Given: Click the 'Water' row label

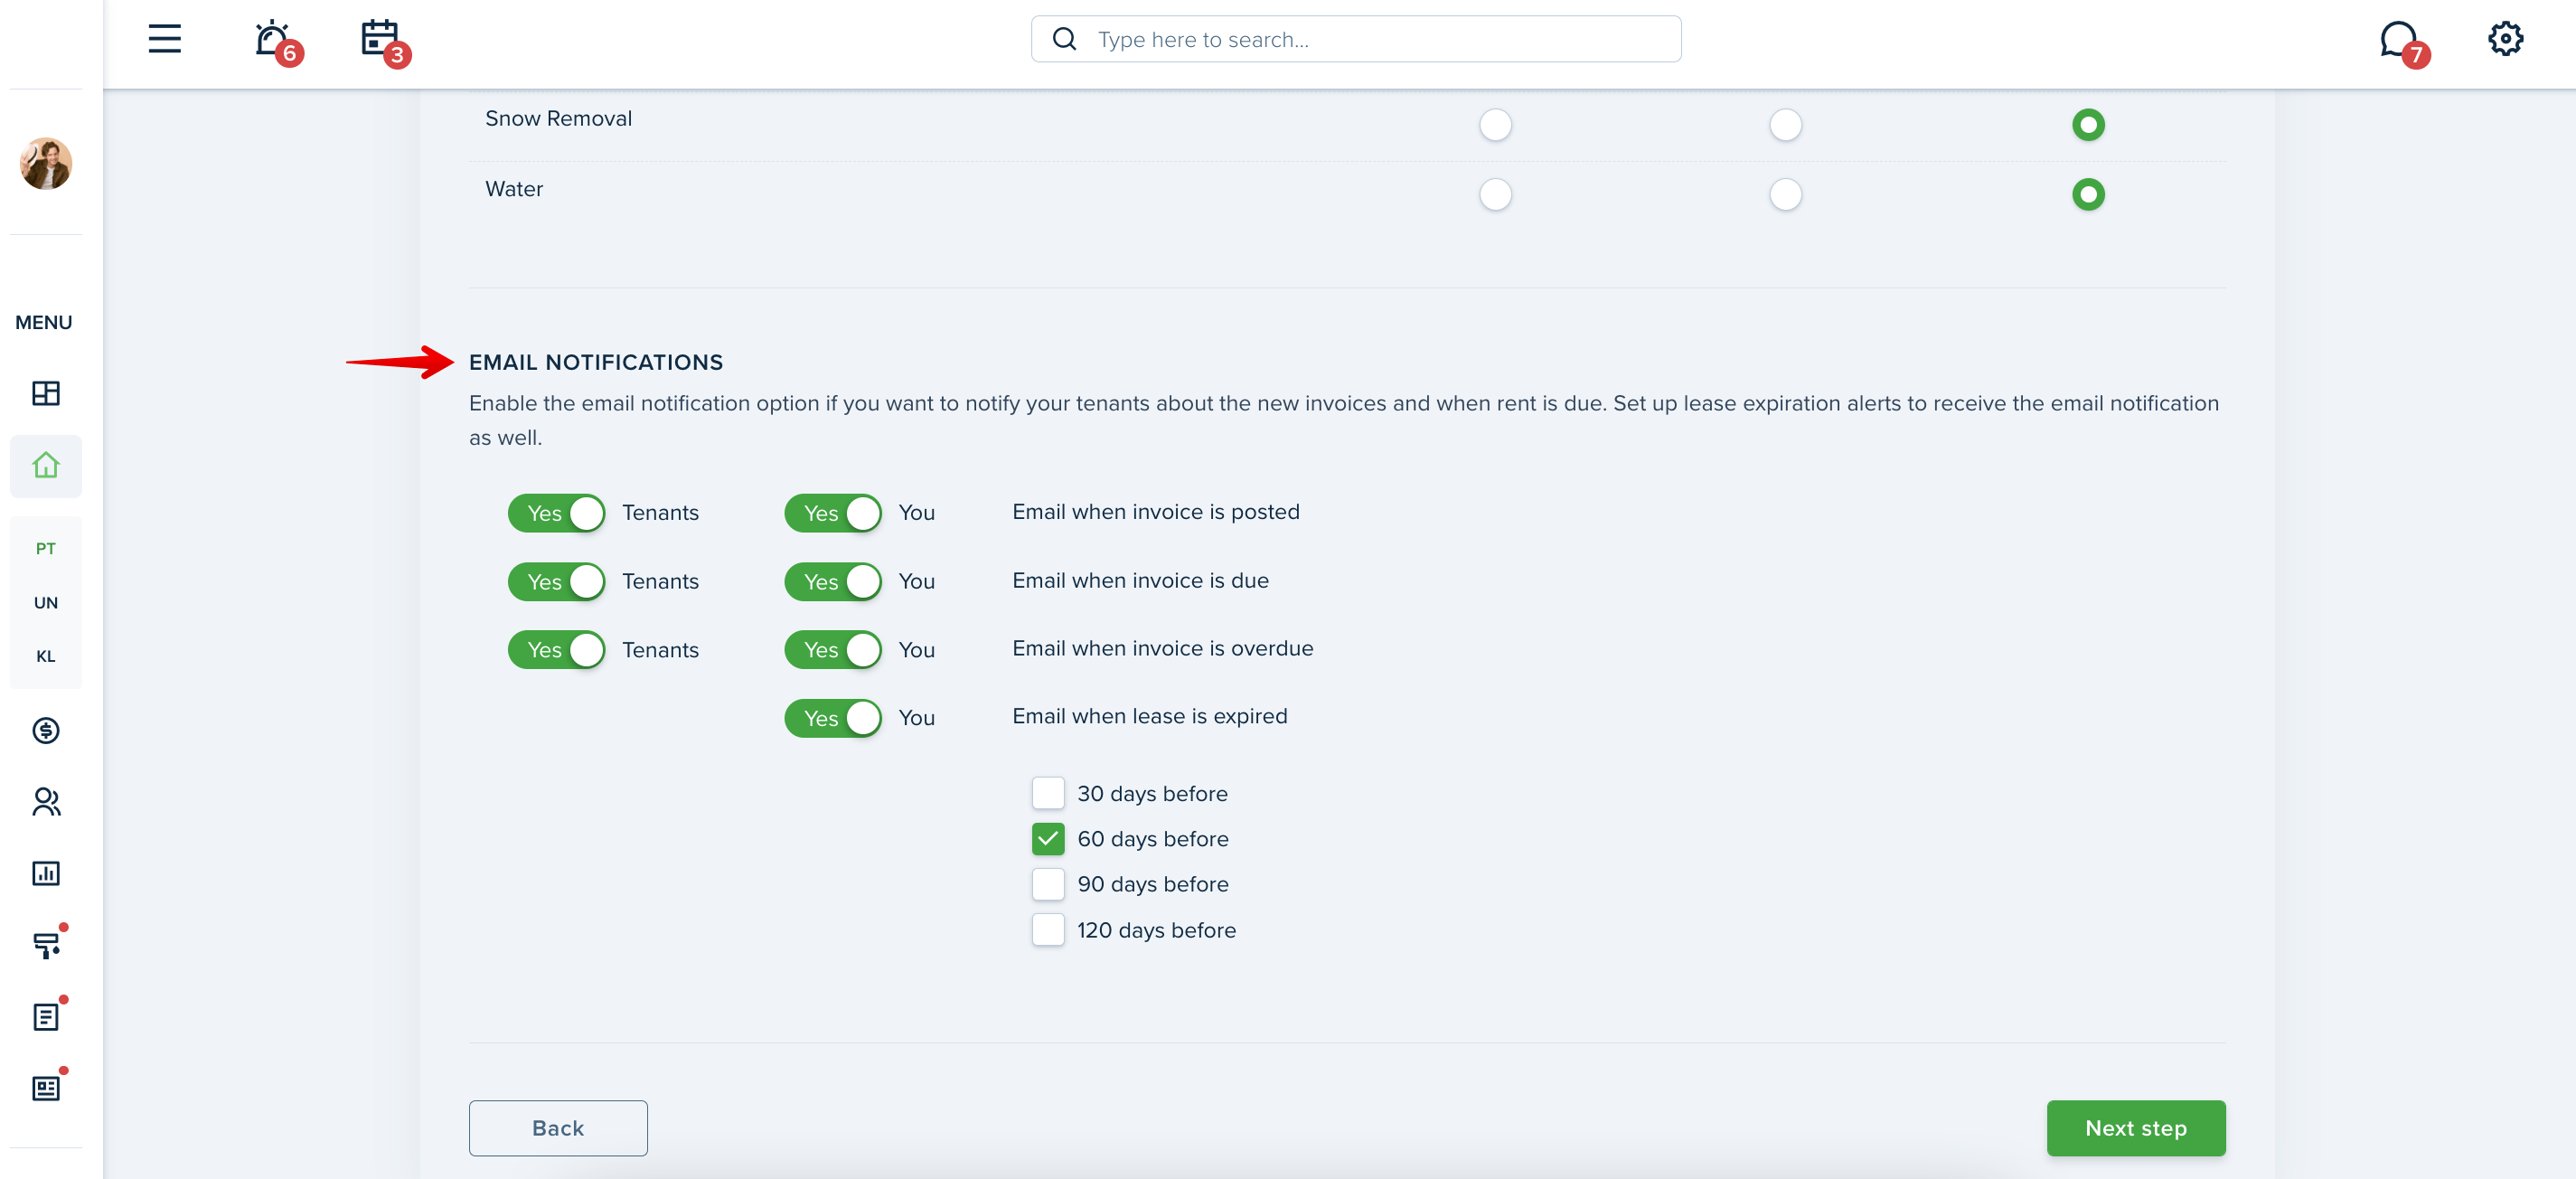Looking at the screenshot, I should (x=514, y=189).
